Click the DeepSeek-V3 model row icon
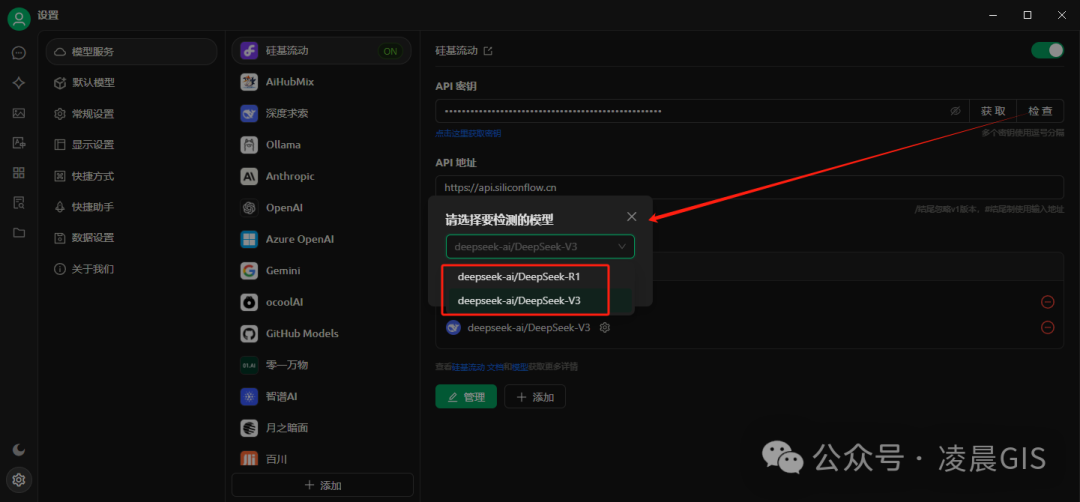1080x502 pixels. pyautogui.click(x=453, y=328)
